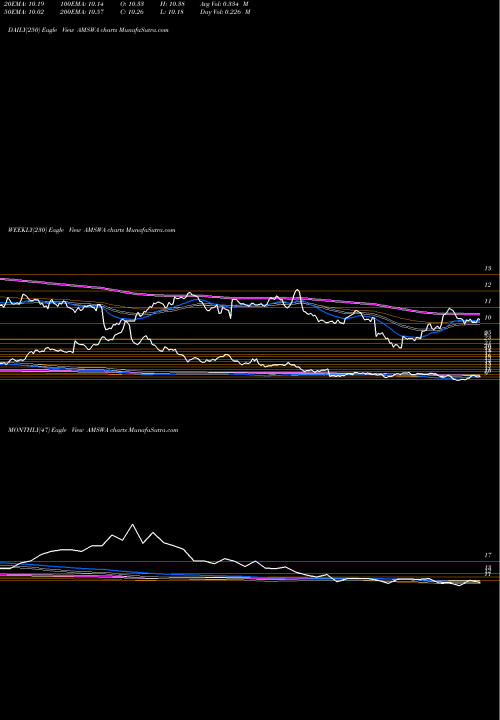This screenshot has height=720, width=500.
Task: Click the 20EMA: 10.19 value
Action: 24,4
